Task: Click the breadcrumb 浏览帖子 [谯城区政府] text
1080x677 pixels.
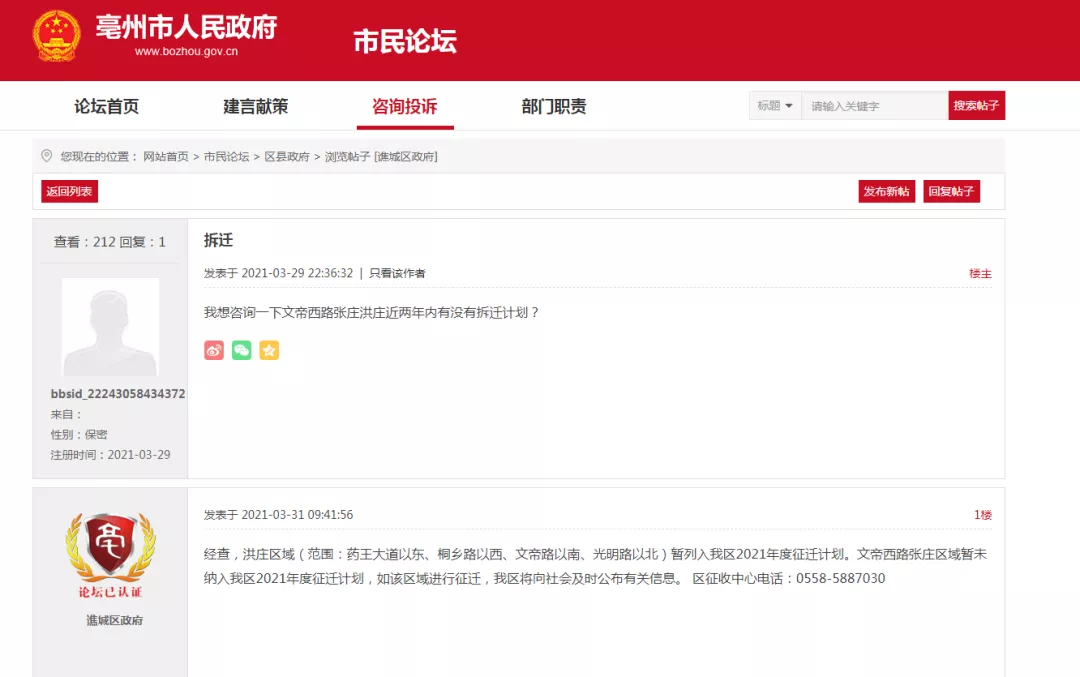Action: (x=381, y=156)
